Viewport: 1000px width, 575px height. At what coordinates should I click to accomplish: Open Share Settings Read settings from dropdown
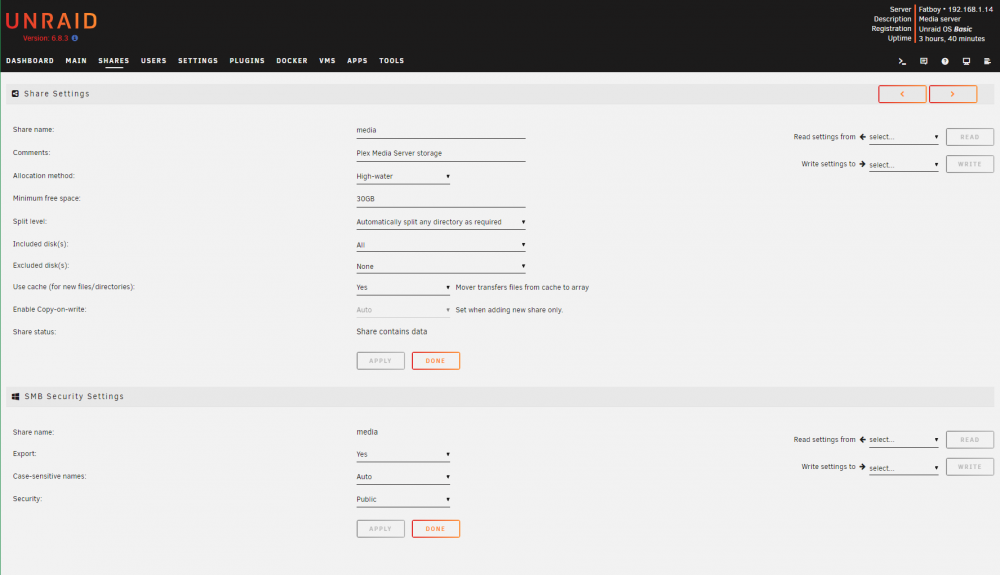904,137
